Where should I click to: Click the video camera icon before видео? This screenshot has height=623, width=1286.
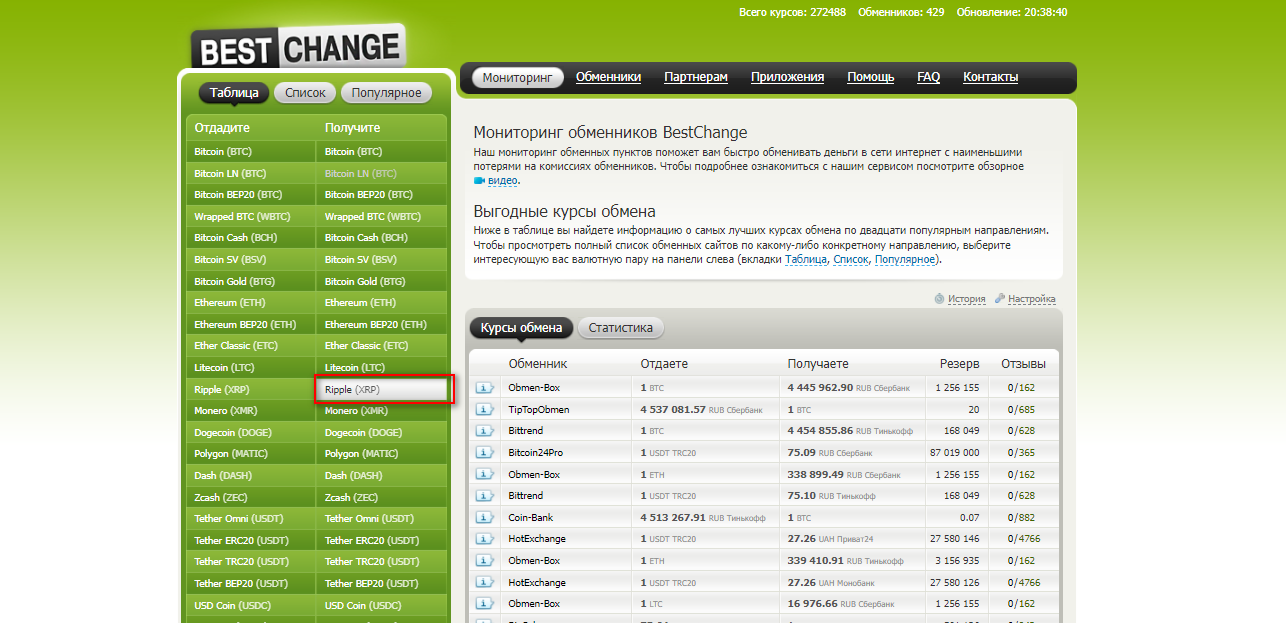(x=479, y=181)
